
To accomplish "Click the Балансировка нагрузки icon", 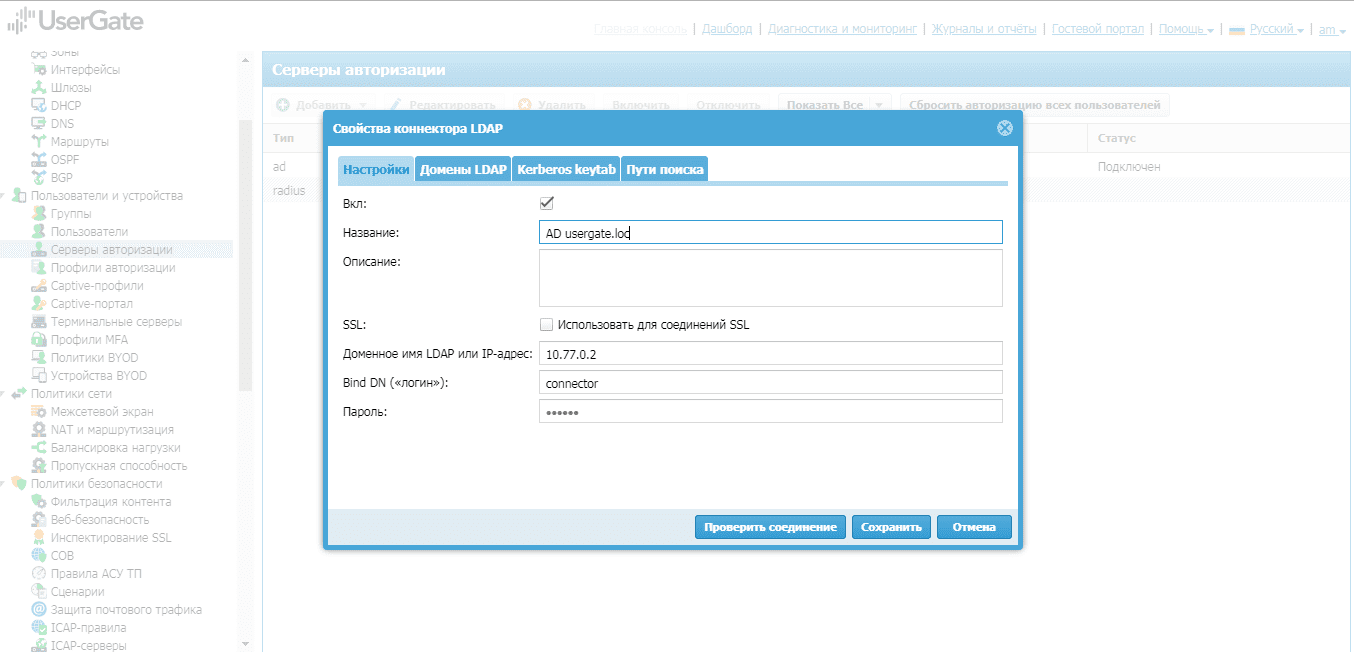I will click(x=39, y=447).
